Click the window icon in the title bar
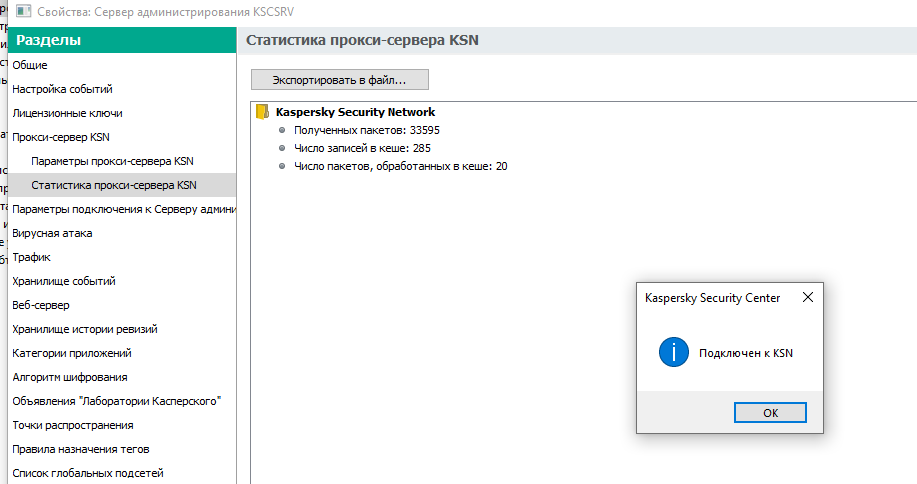Screen dimensions: 917x484 pyautogui.click(x=23, y=11)
